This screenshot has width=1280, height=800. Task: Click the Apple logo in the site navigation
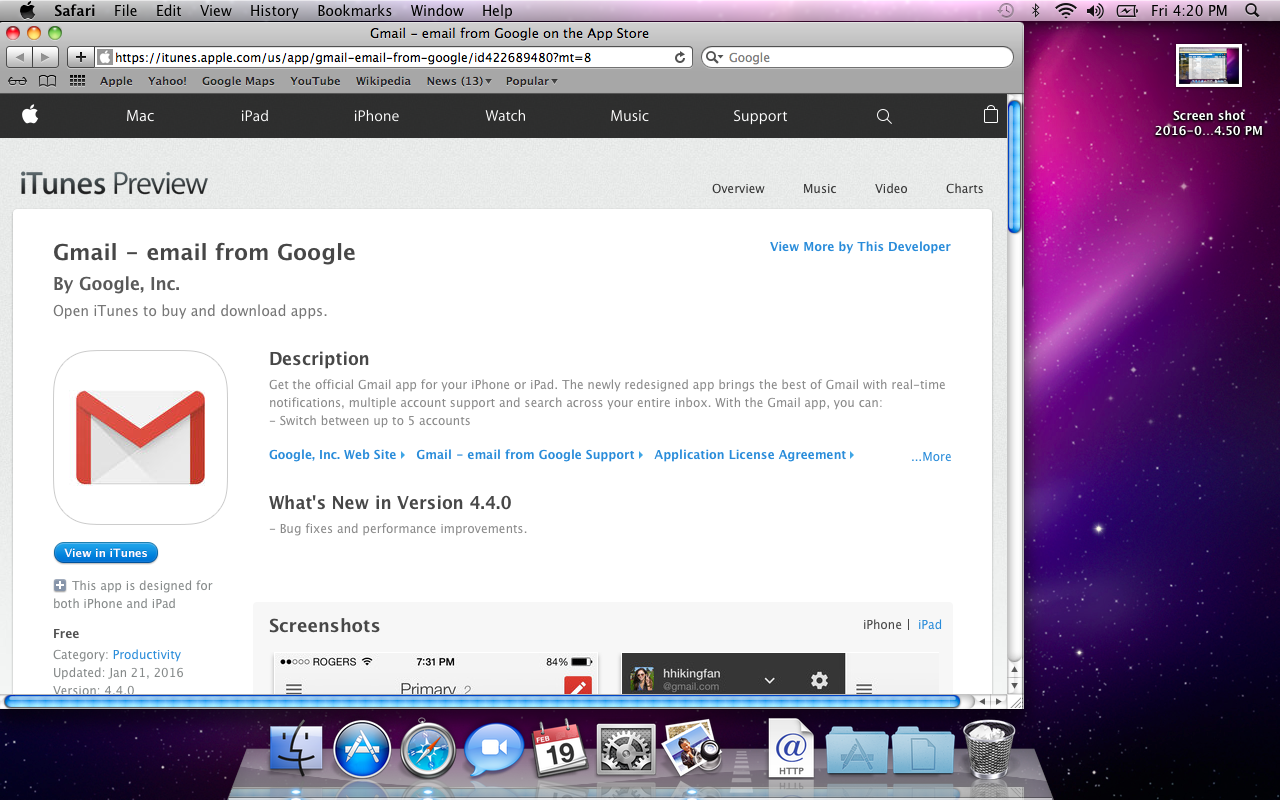coord(30,115)
